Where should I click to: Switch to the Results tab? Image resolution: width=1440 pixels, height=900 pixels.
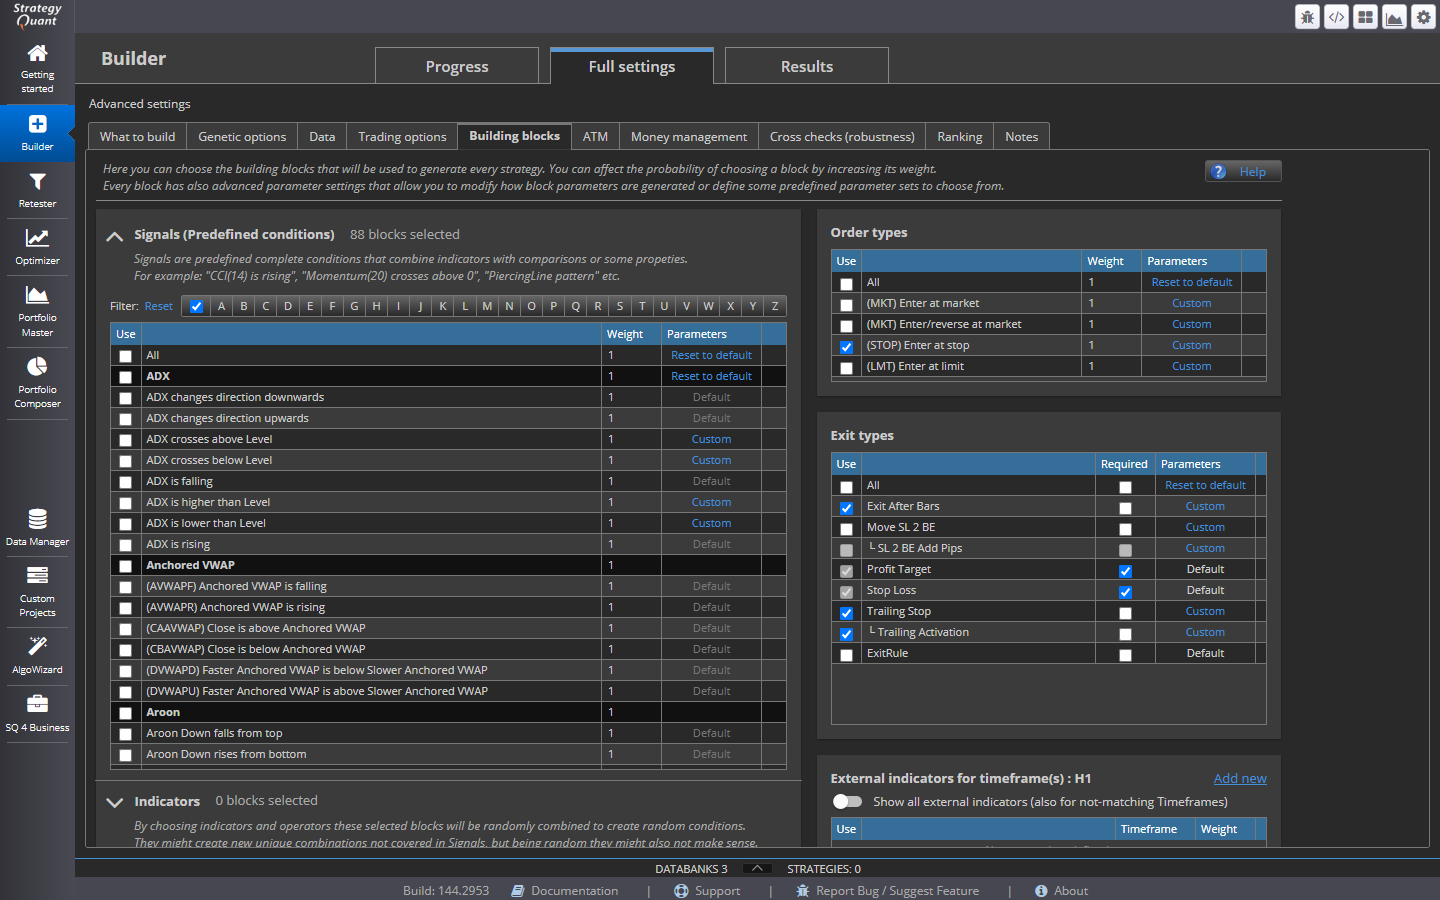tap(807, 66)
